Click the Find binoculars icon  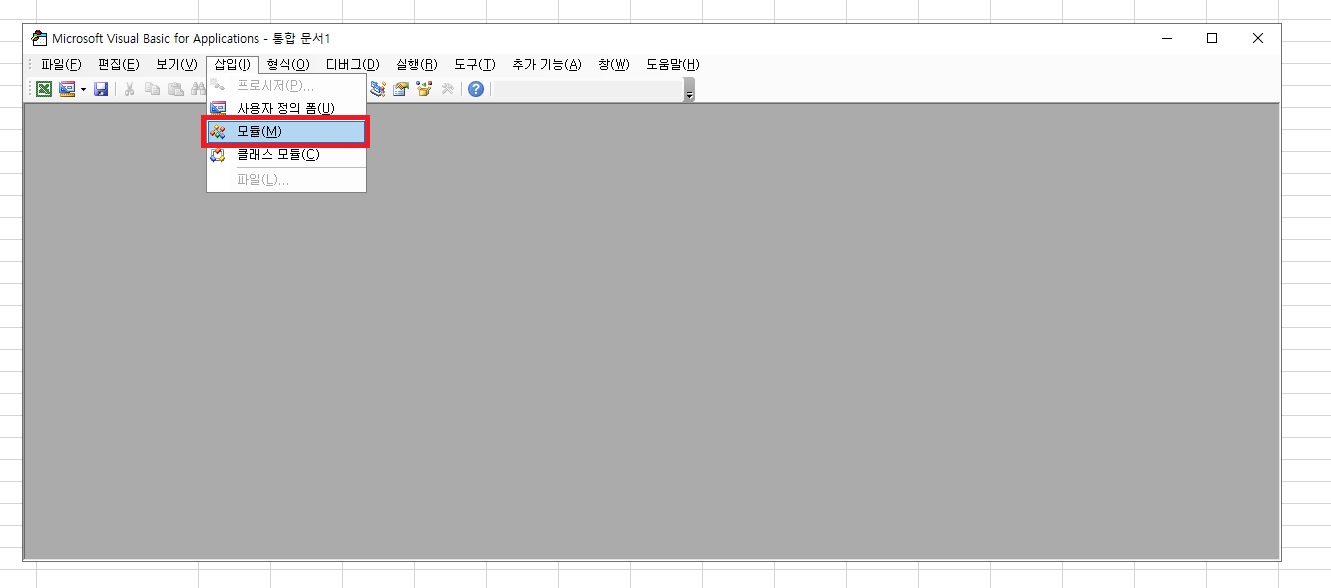click(198, 89)
